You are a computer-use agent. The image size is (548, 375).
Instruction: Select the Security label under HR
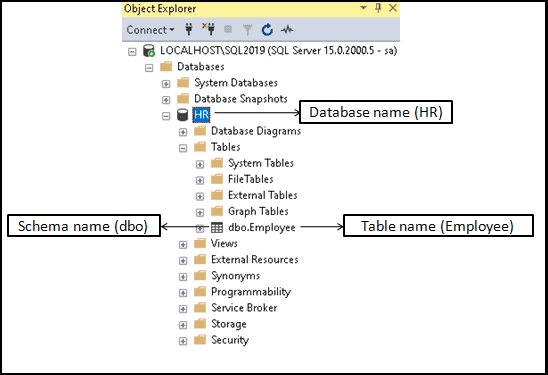[x=230, y=340]
